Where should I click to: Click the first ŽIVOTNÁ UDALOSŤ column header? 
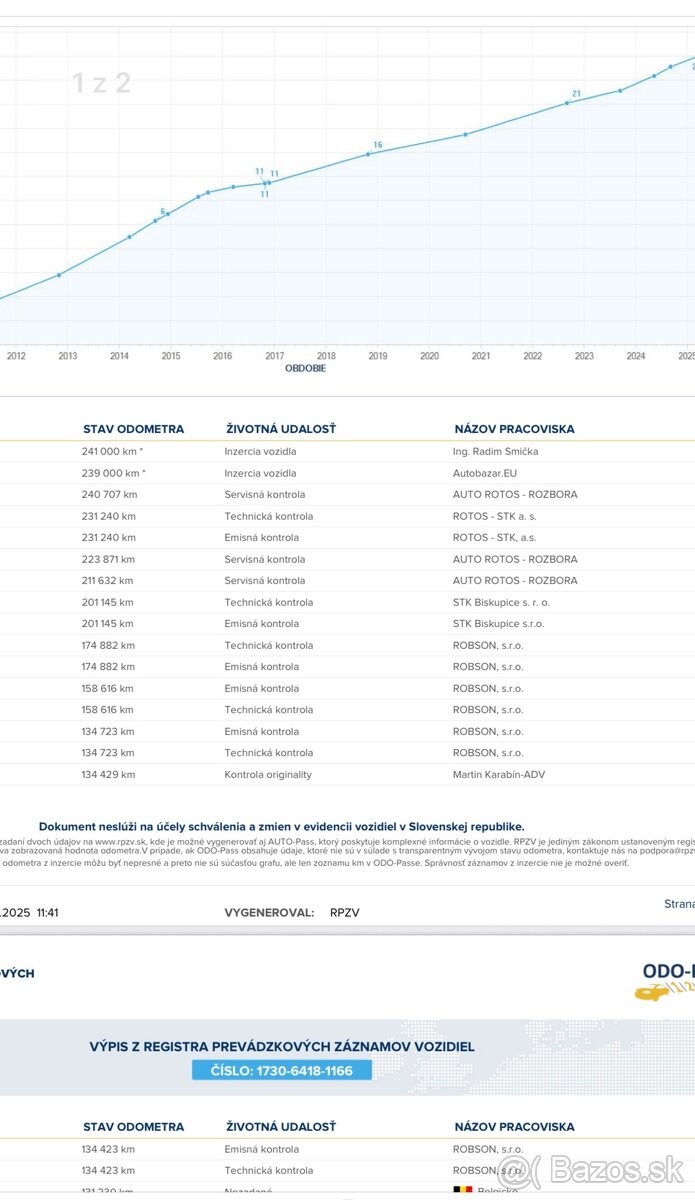(x=281, y=429)
